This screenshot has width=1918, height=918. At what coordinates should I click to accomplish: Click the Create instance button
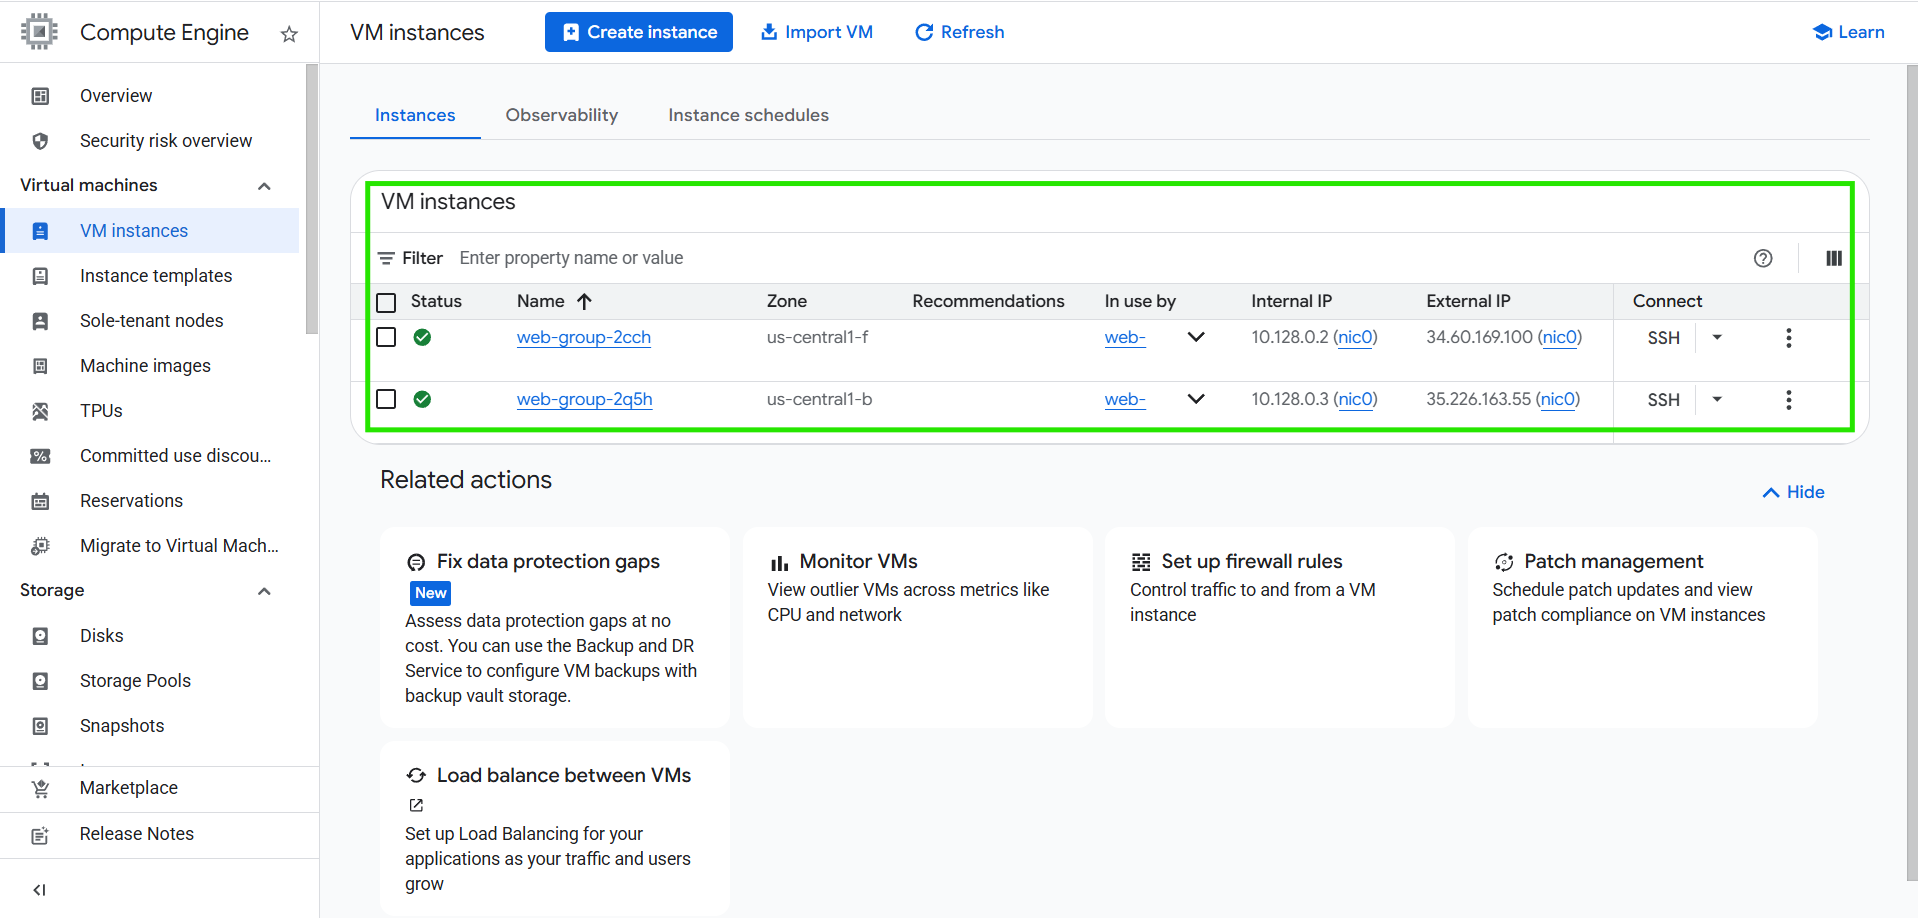639,32
